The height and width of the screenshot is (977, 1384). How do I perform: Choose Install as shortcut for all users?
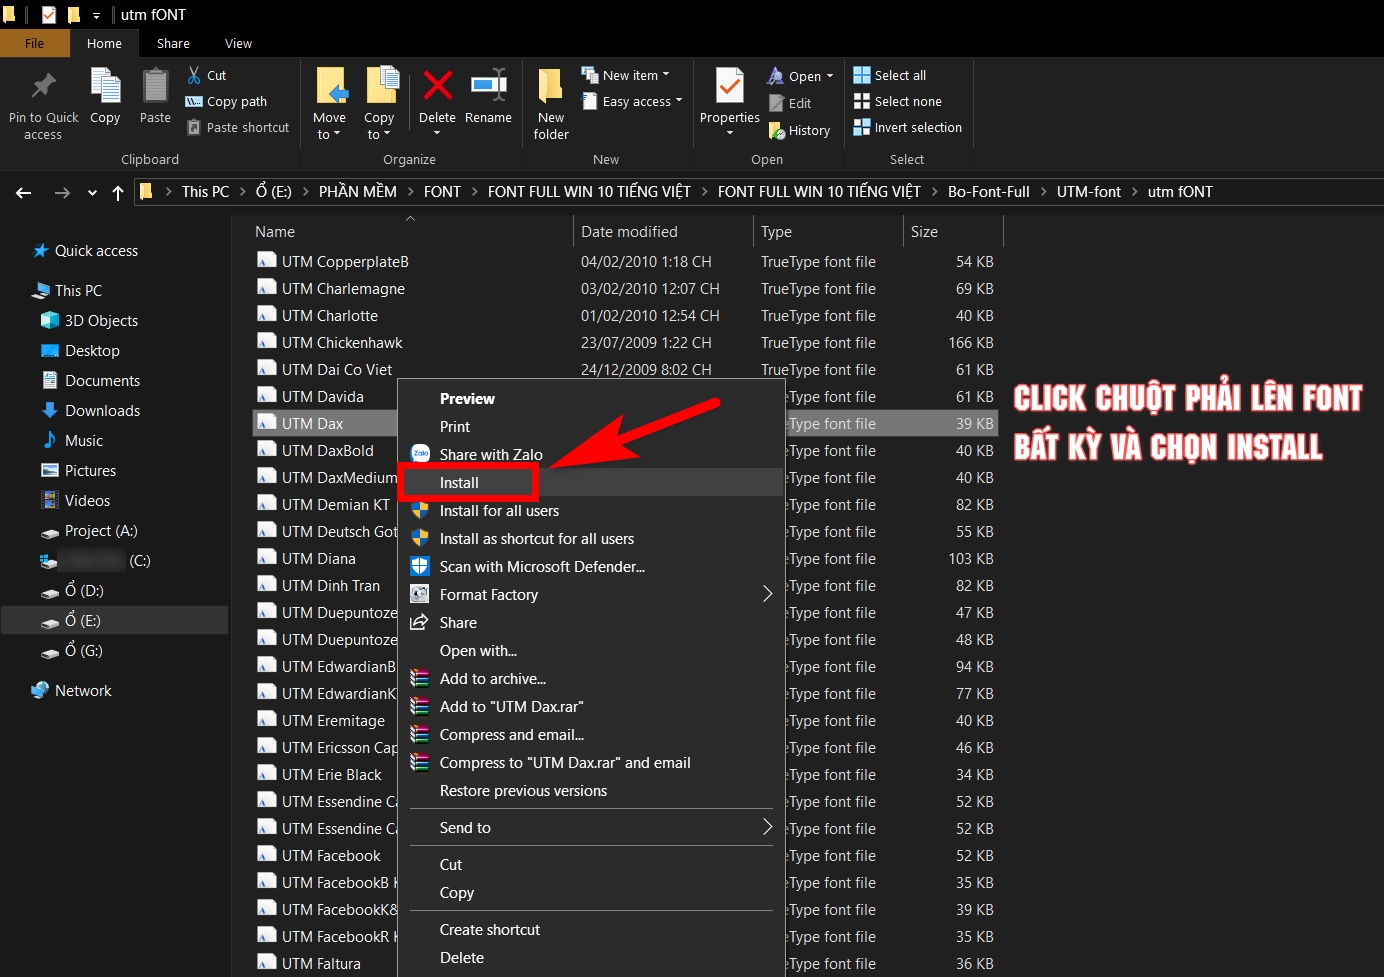click(537, 538)
